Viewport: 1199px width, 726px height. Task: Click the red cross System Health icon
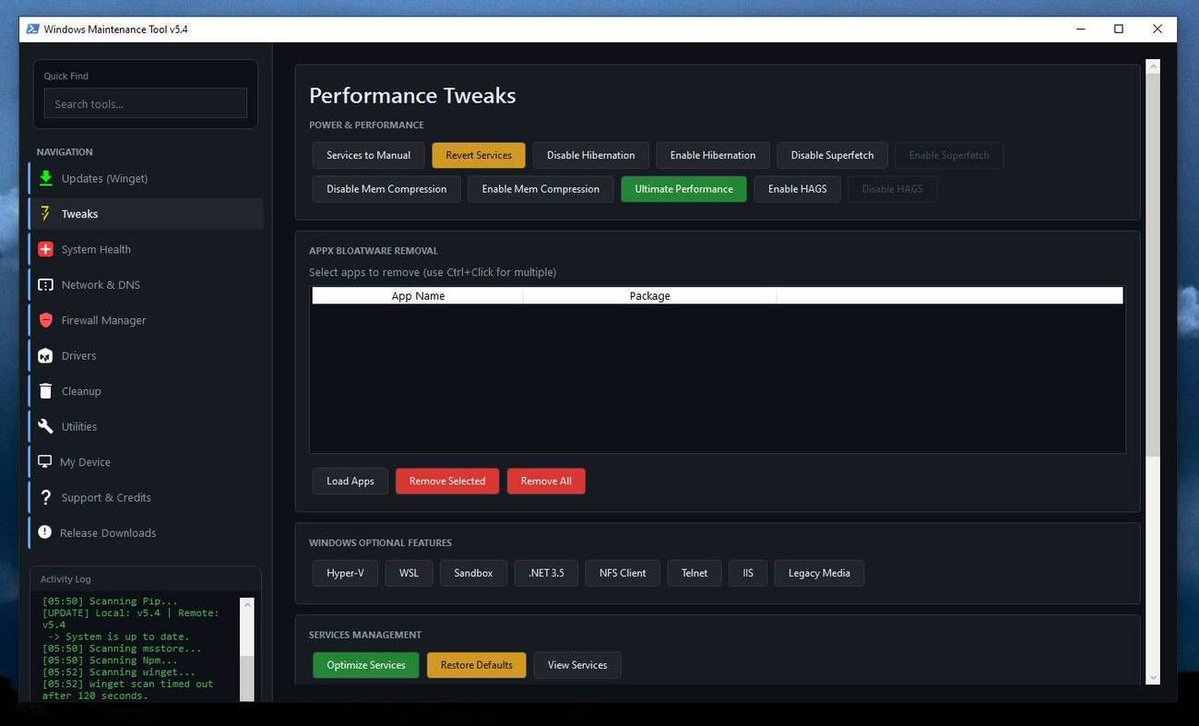[x=46, y=249]
